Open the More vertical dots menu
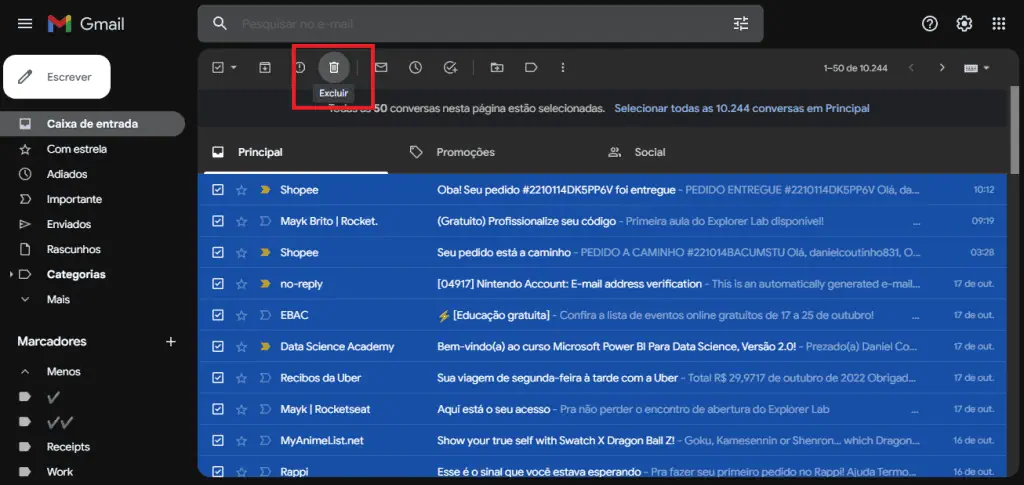 [563, 67]
